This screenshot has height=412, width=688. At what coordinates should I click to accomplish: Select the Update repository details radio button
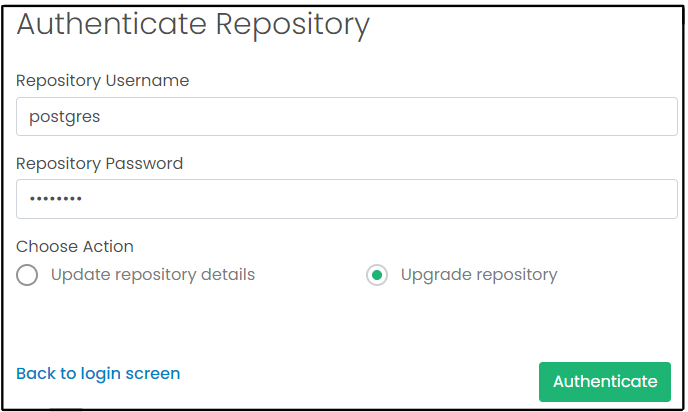coord(27,275)
